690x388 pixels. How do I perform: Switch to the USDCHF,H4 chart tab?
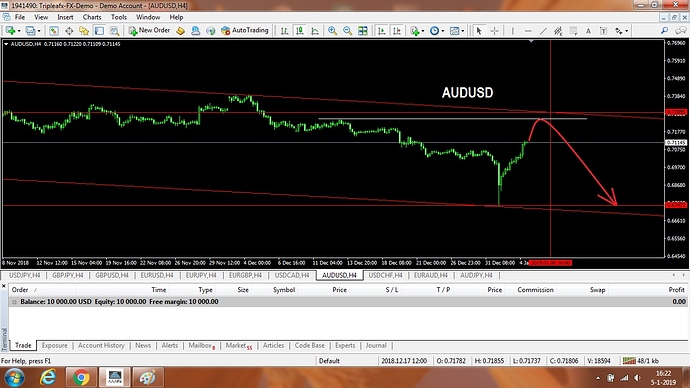click(385, 275)
